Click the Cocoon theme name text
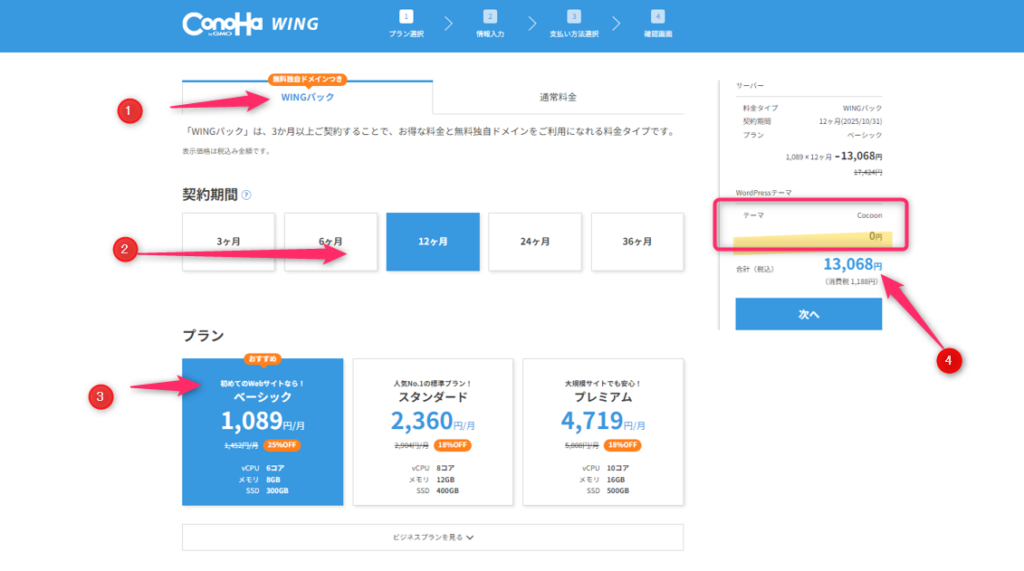 click(x=869, y=216)
